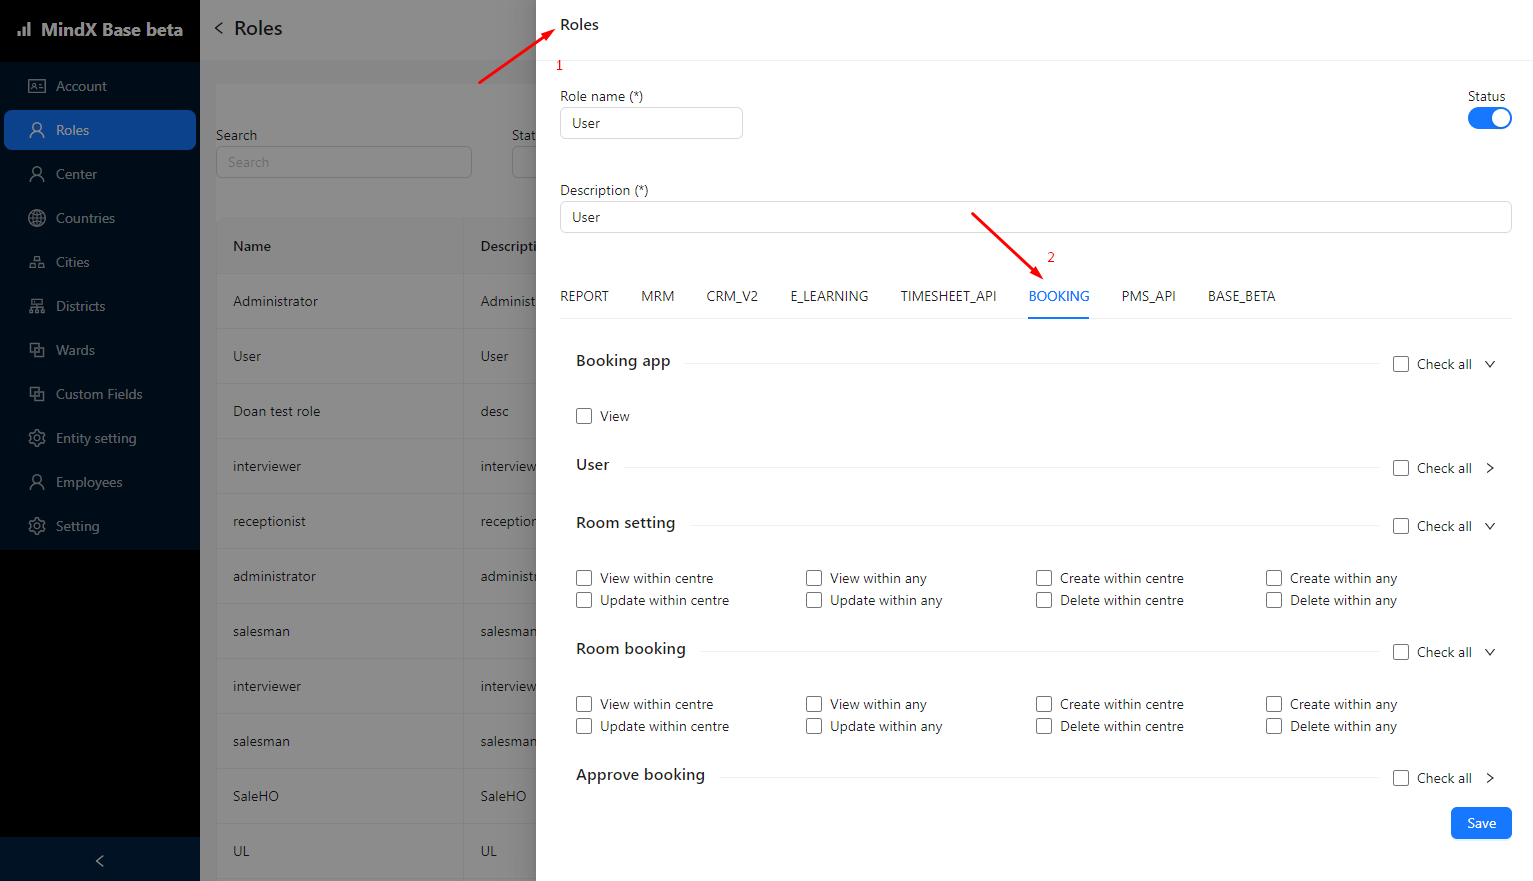
Task: Go back using arrow beside Roles
Action: (219, 28)
